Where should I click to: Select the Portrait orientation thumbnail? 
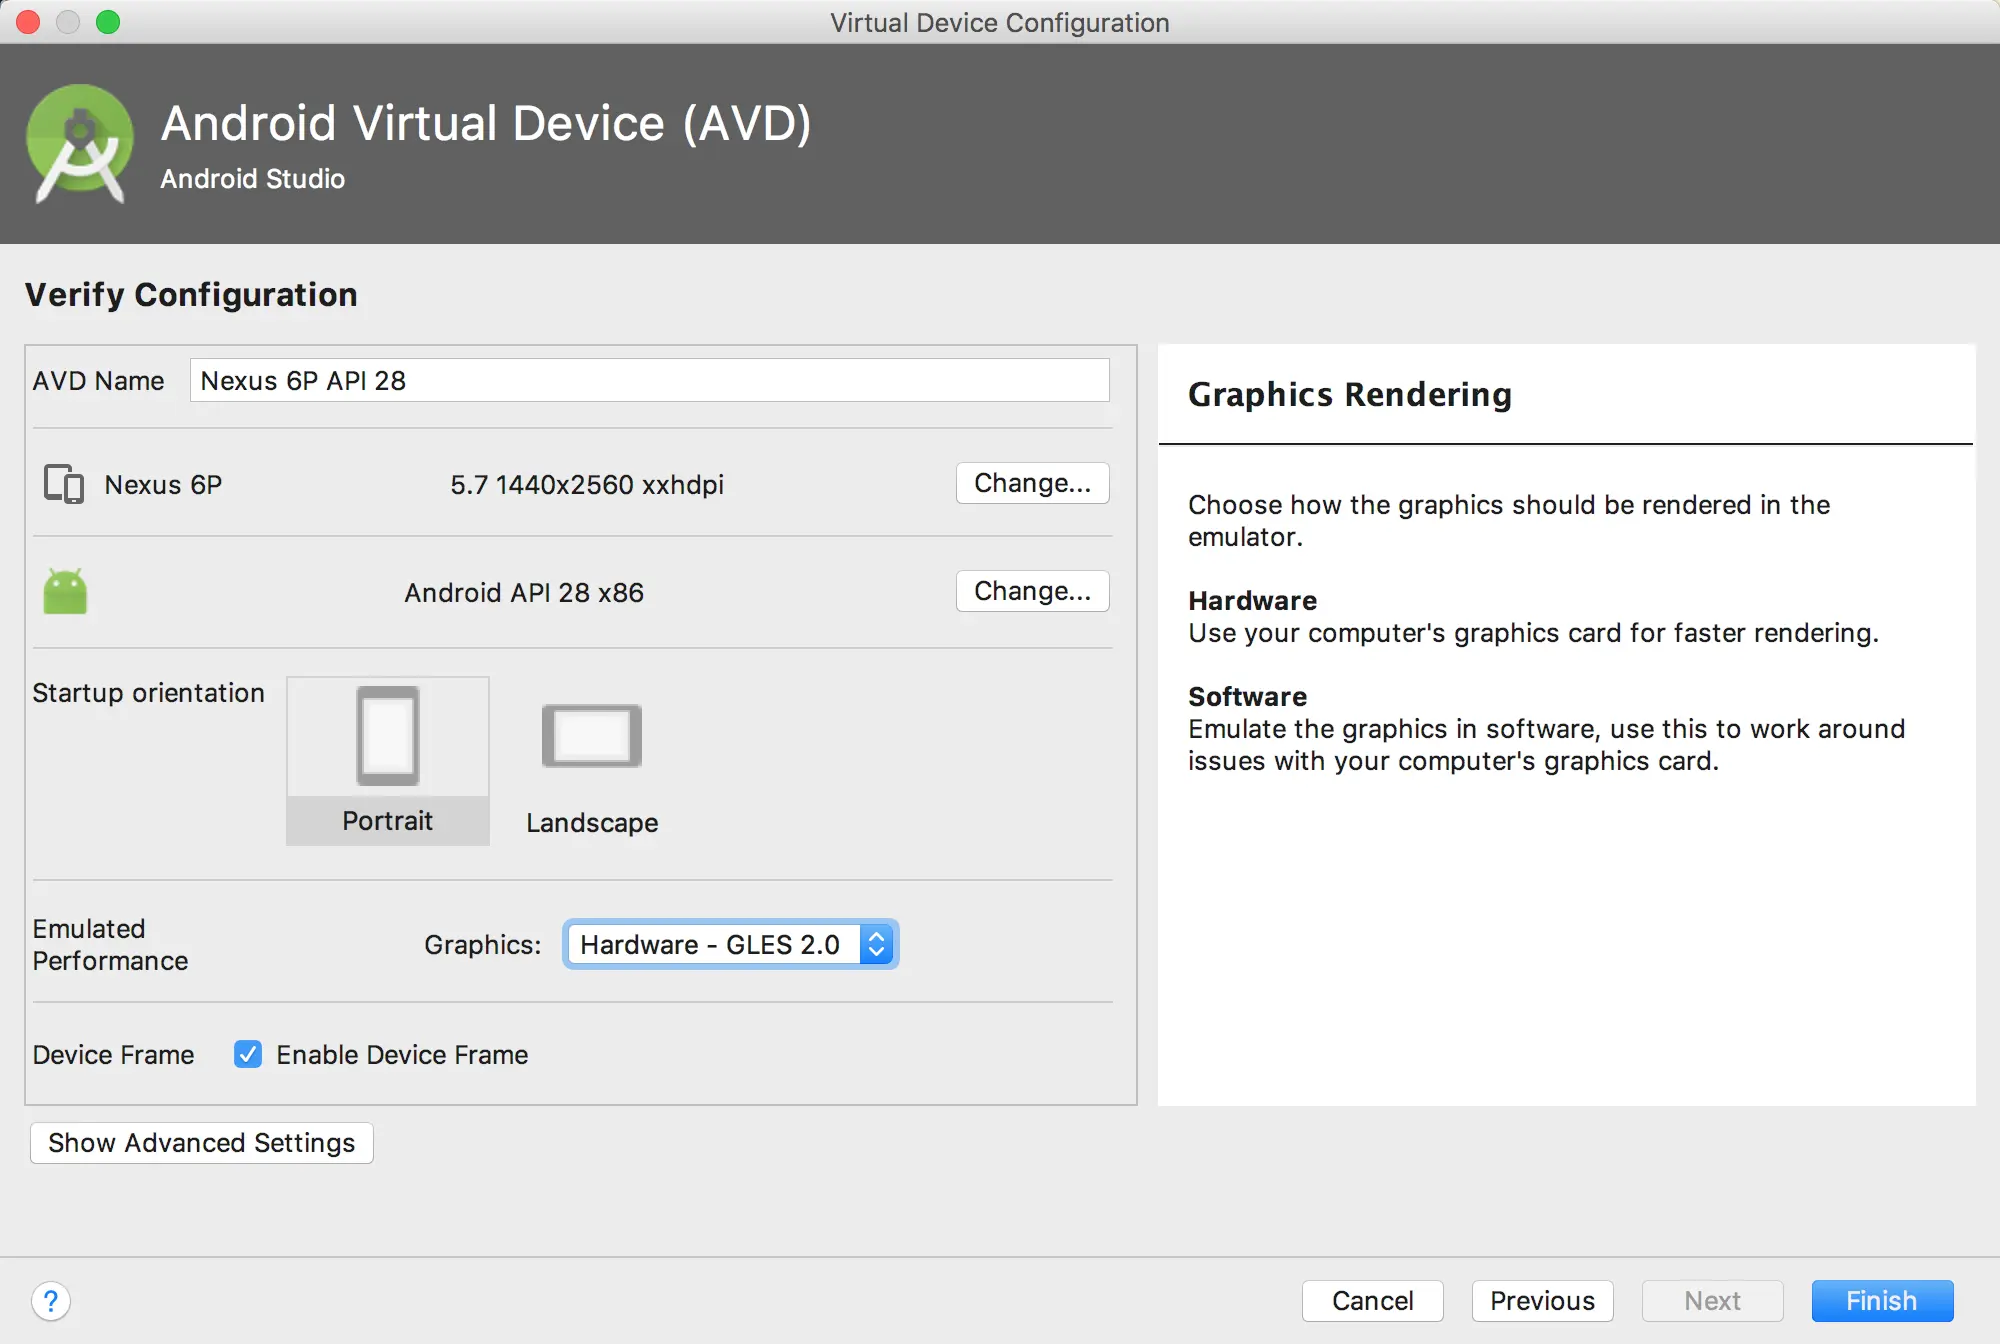[x=387, y=737]
